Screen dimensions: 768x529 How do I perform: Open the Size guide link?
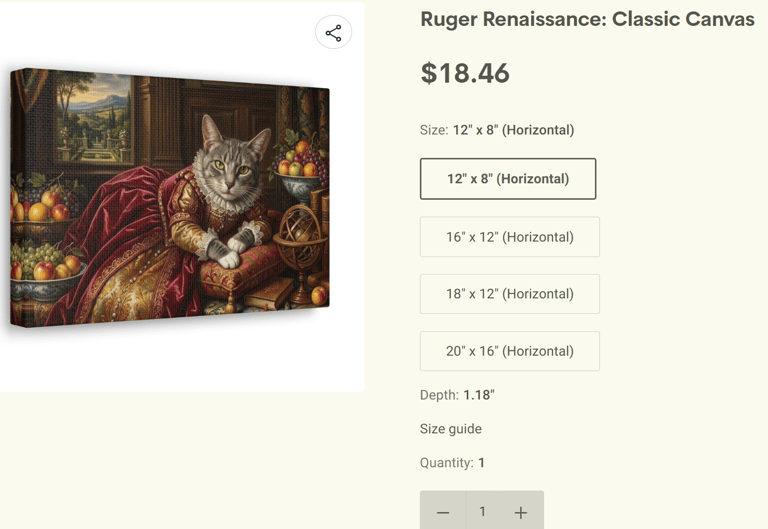[451, 429]
